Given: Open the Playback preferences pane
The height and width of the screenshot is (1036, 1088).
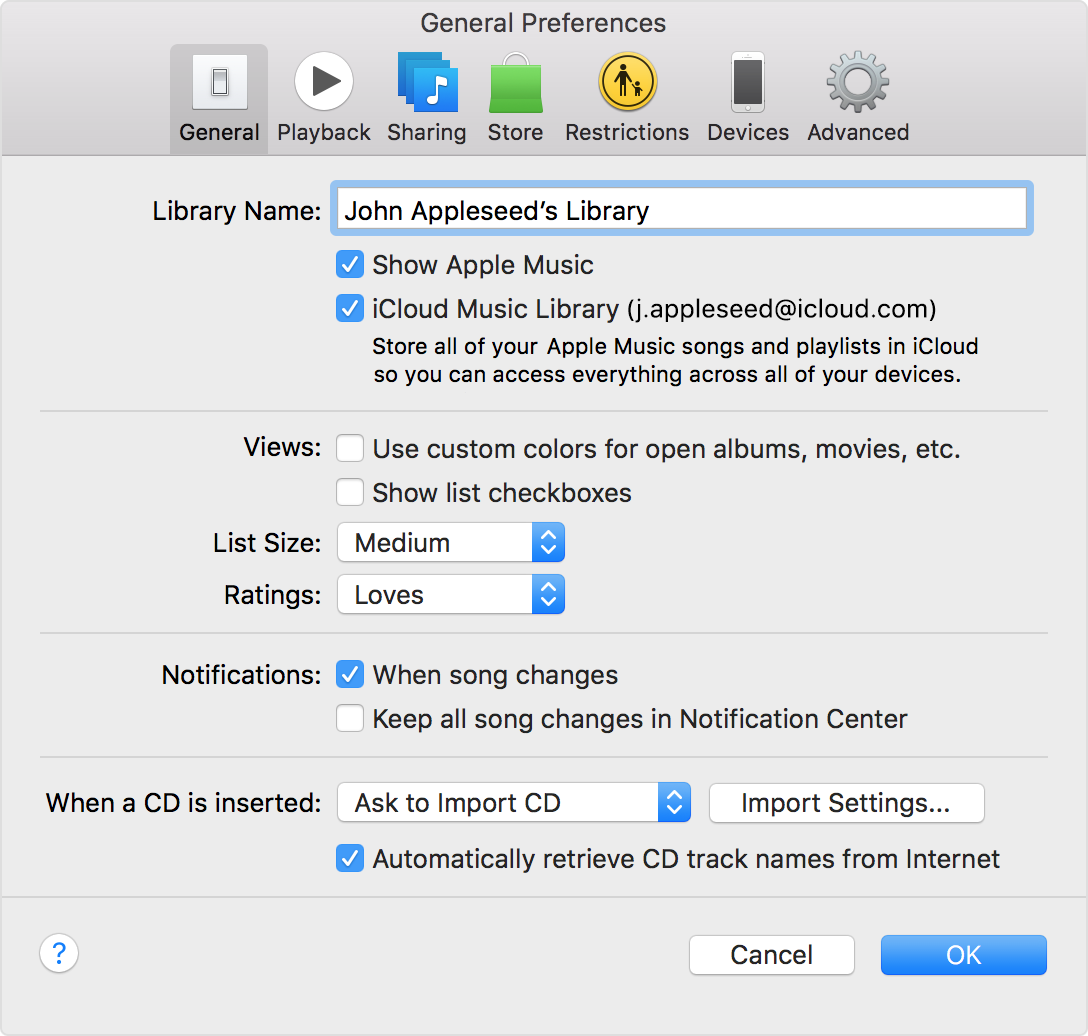Looking at the screenshot, I should click(323, 98).
